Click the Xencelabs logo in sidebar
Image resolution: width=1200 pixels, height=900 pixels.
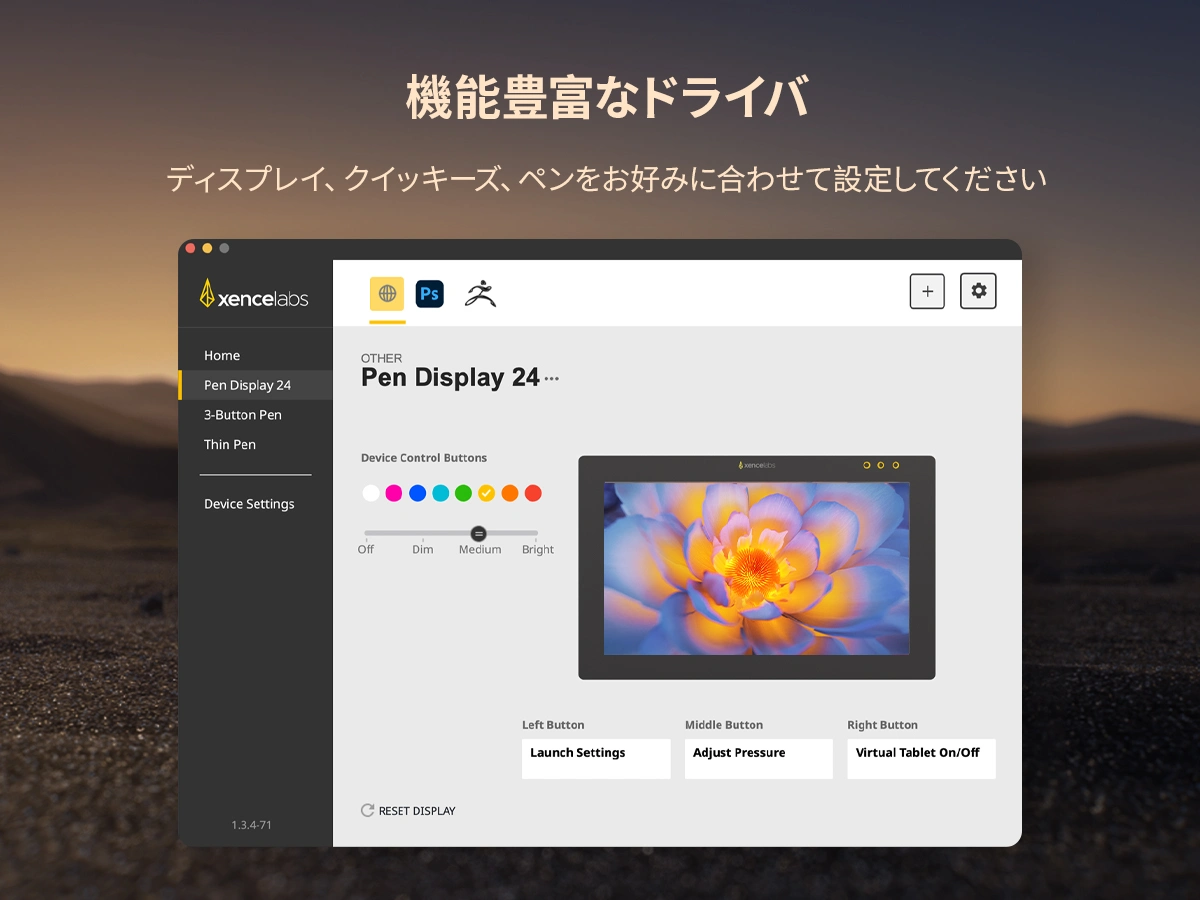pyautogui.click(x=254, y=293)
